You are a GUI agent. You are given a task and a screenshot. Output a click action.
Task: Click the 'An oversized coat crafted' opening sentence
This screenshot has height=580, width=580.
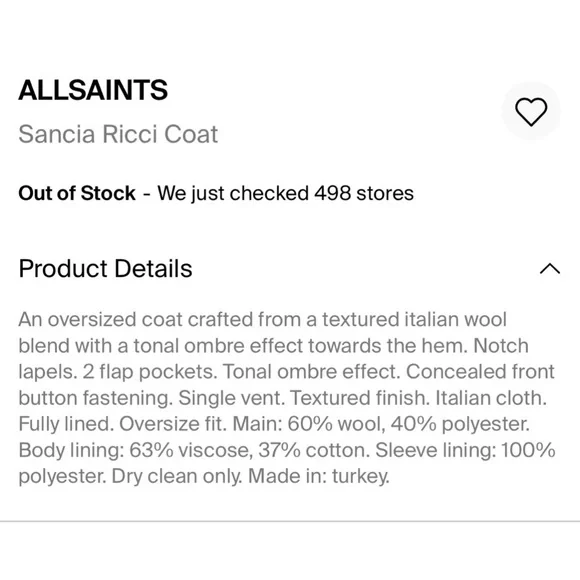coord(137,319)
